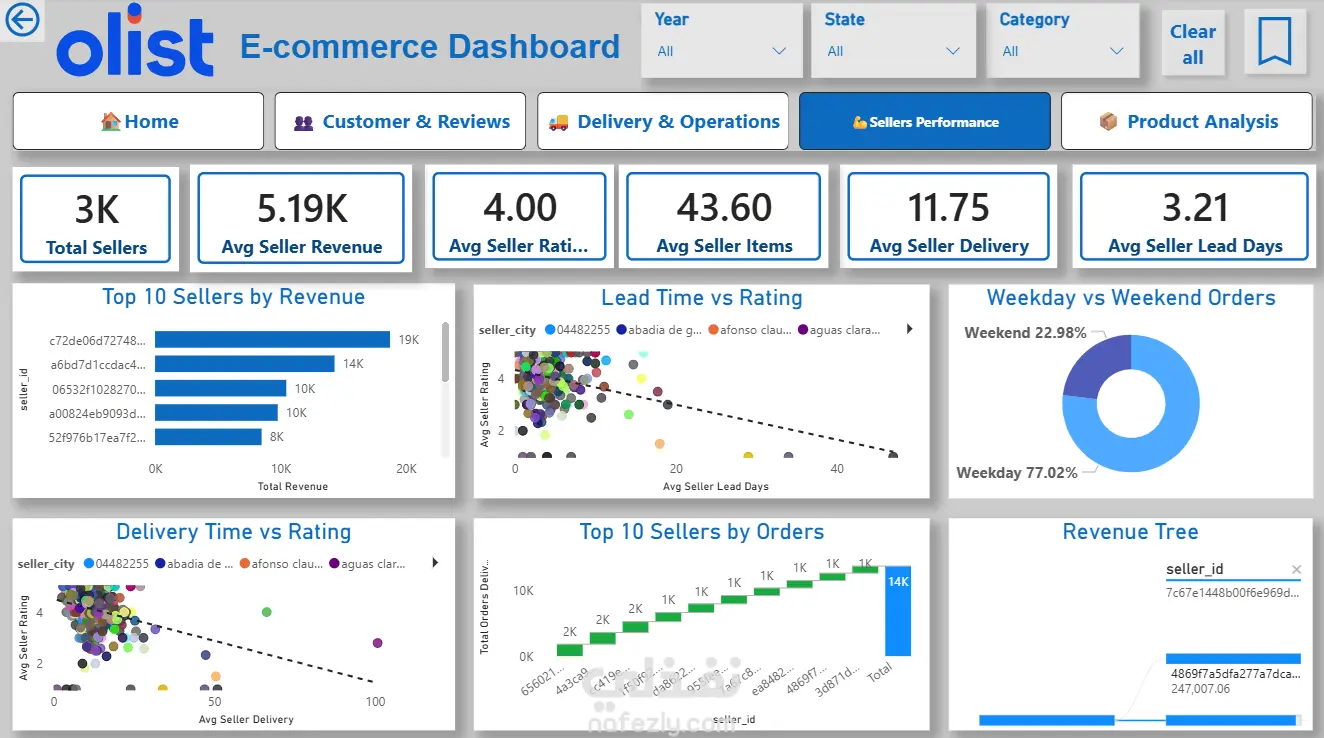Viewport: 1324px width, 738px height.
Task: Click the Weekday 77.02% label
Action: [x=1017, y=473]
